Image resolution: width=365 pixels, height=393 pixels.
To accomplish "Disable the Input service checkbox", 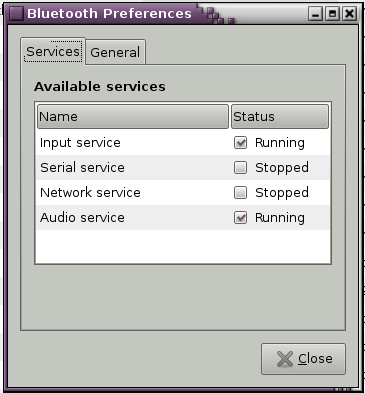I will (240, 143).
